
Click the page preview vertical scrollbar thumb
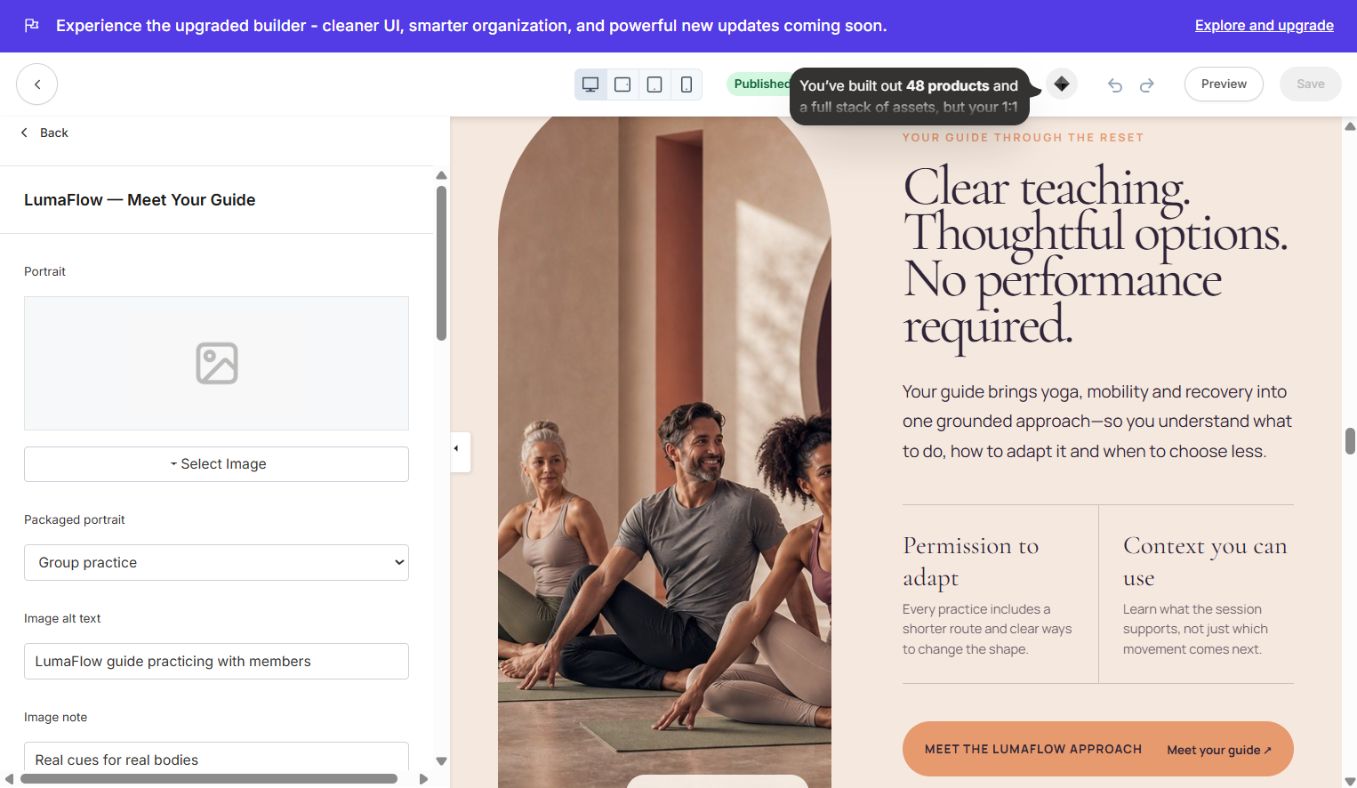1350,441
